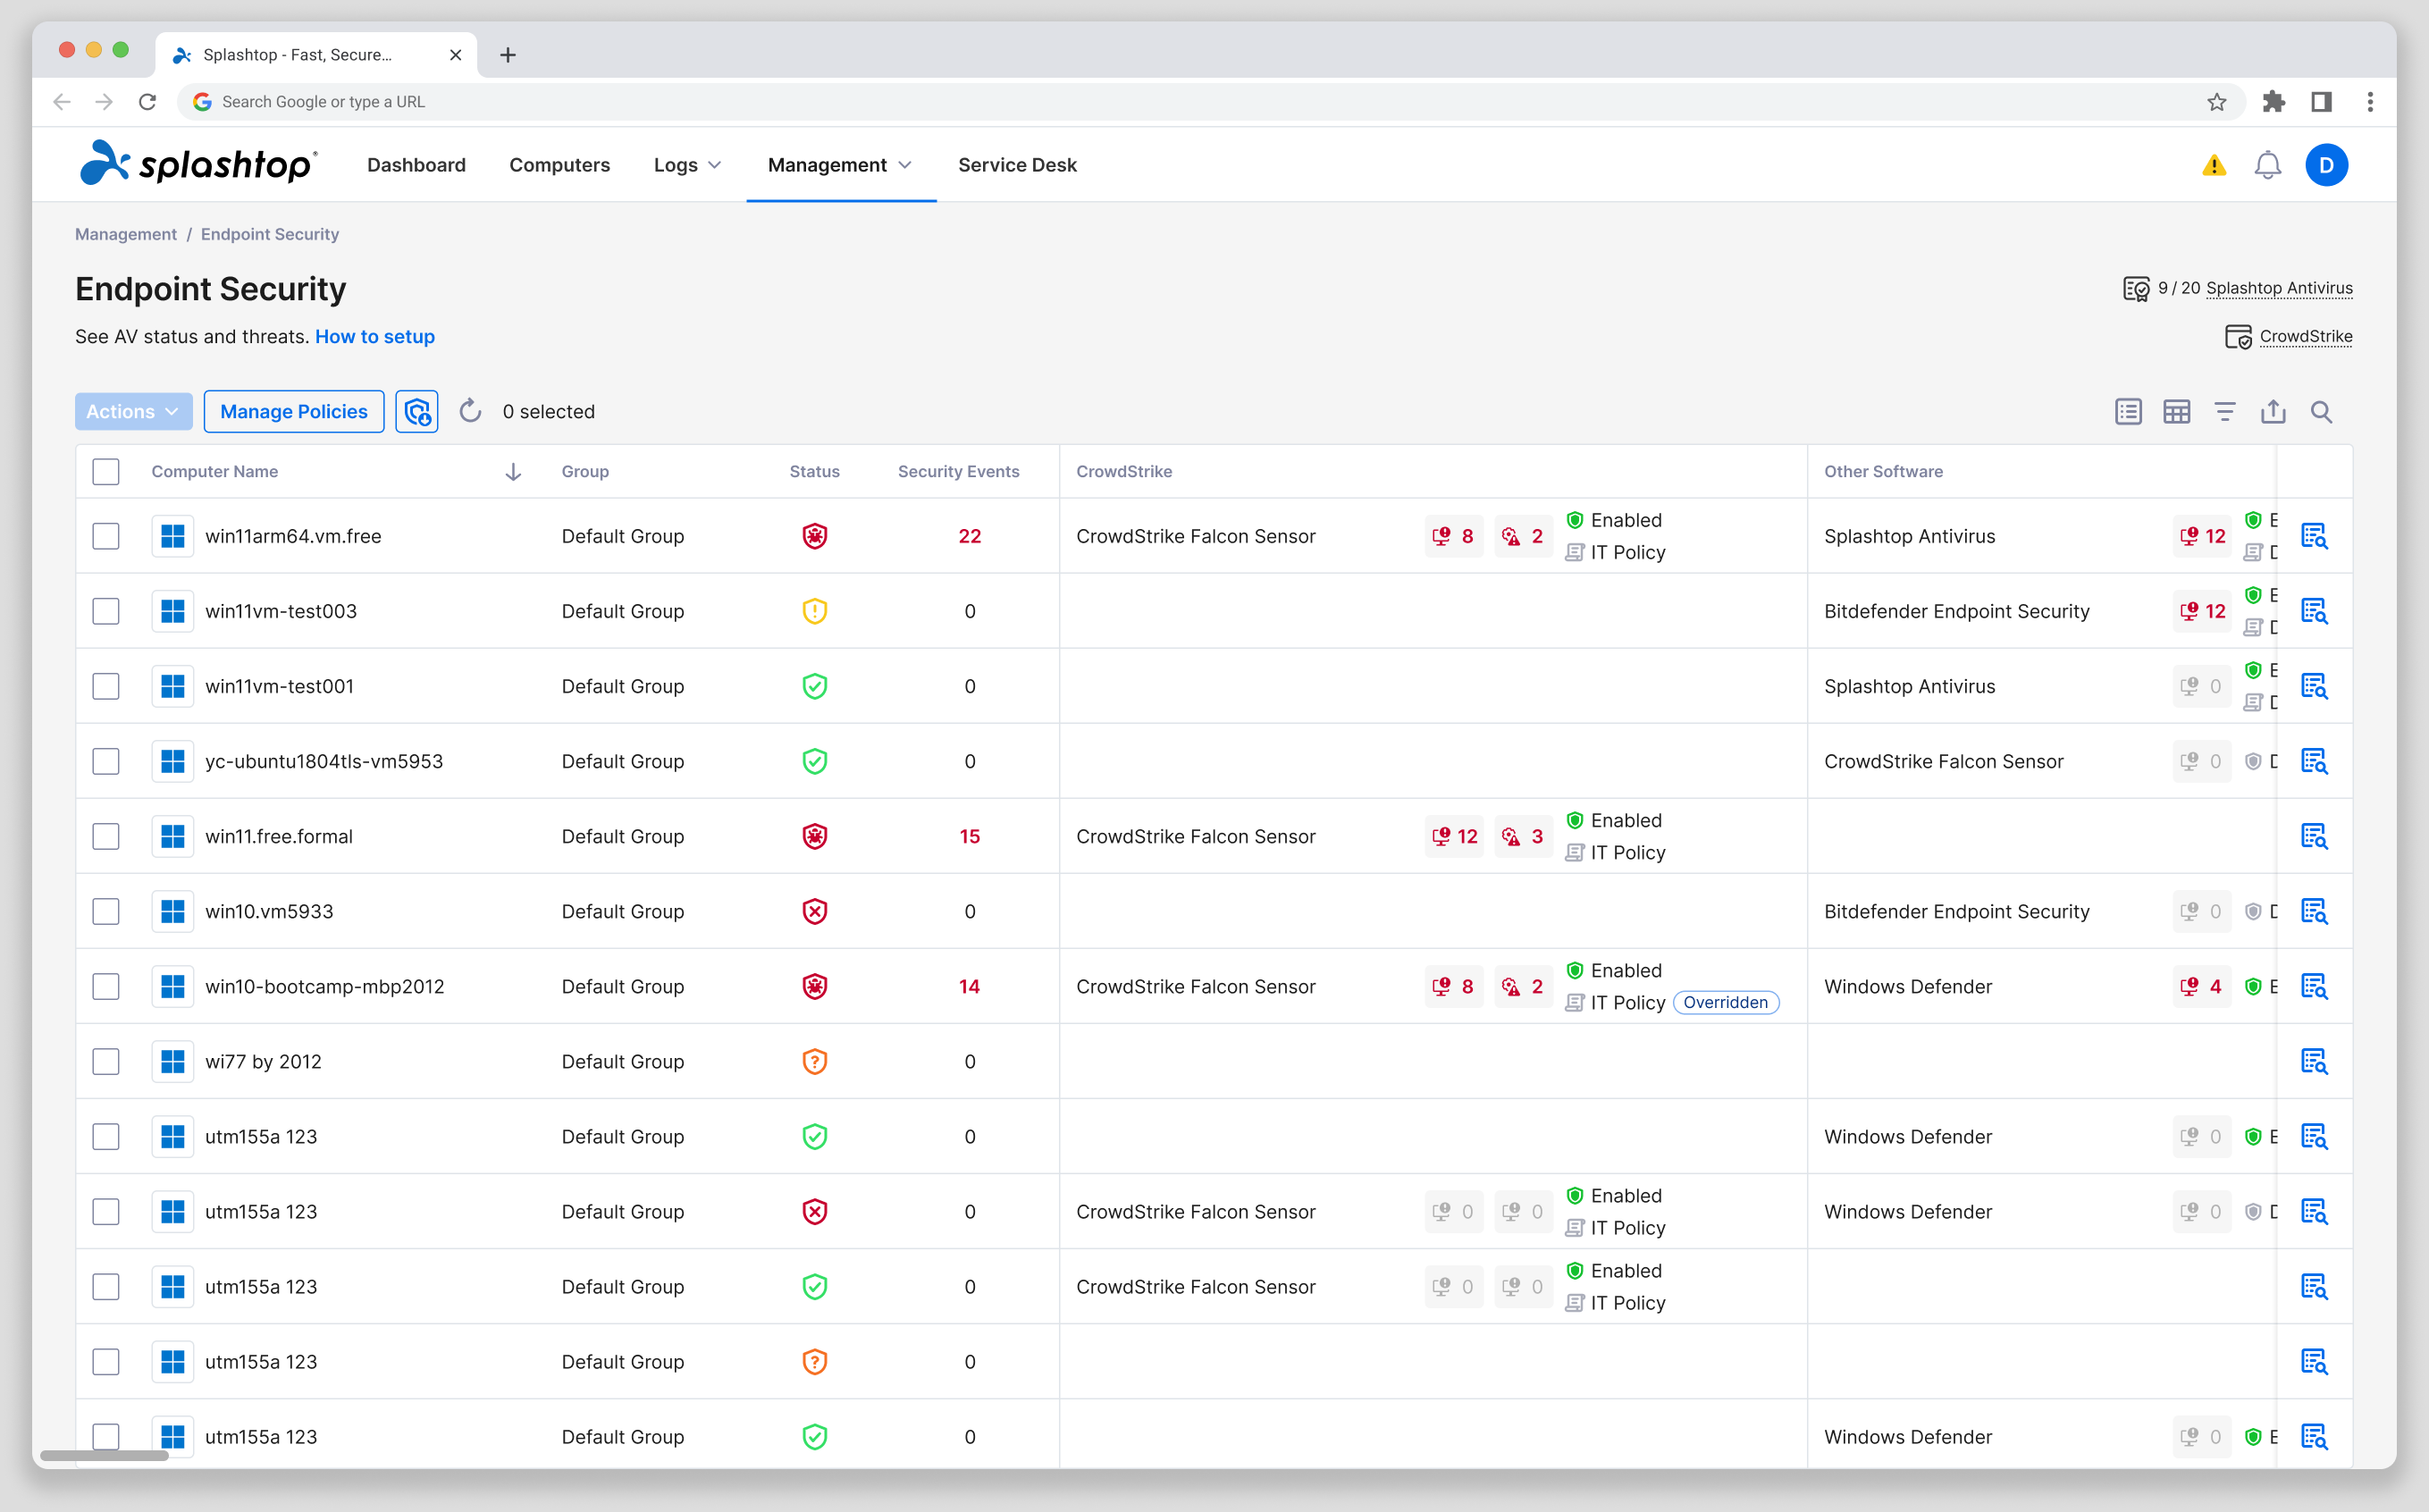Select checkbox for win11.free.formal
Screen dimensions: 2429x1512
click(x=106, y=836)
